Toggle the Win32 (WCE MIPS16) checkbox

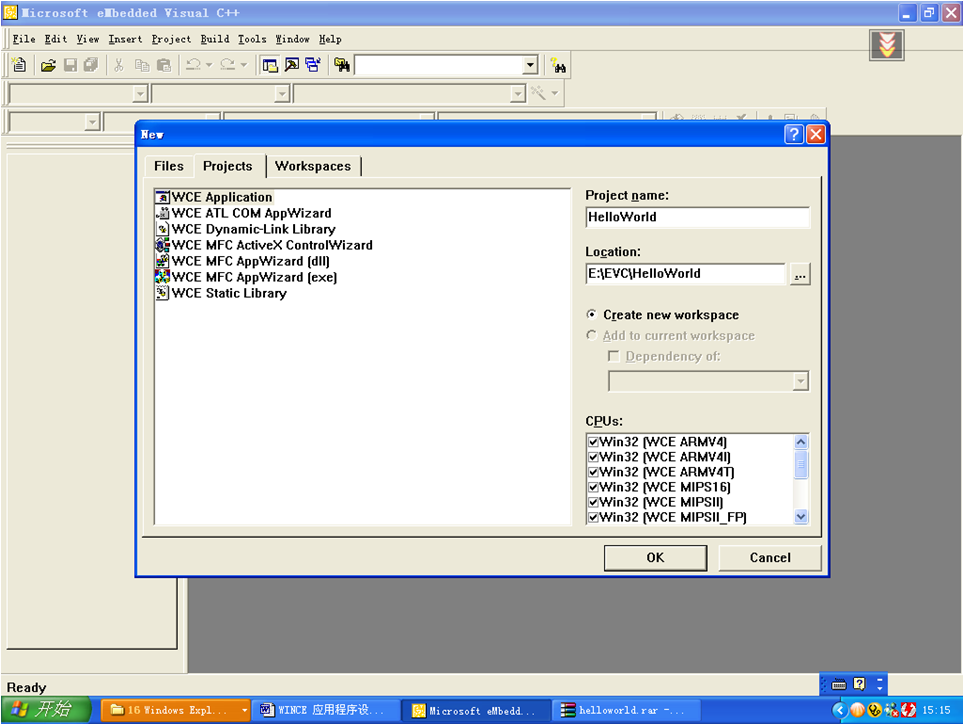[594, 487]
